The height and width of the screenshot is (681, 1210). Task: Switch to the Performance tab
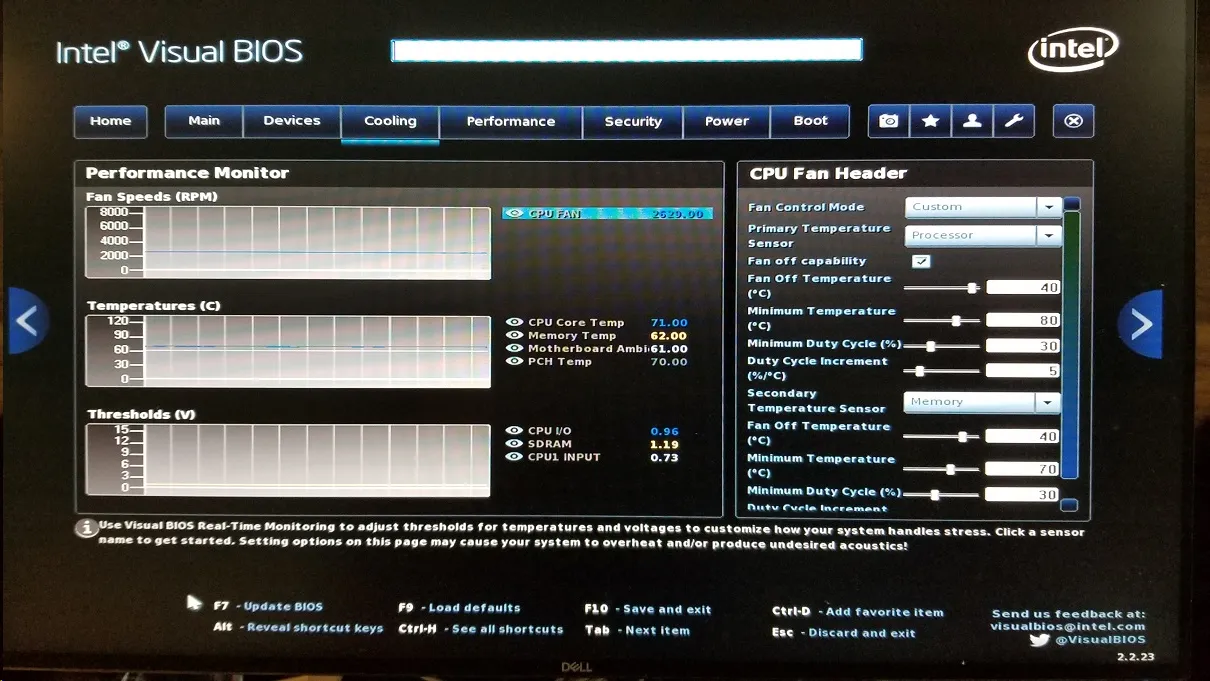tap(511, 121)
